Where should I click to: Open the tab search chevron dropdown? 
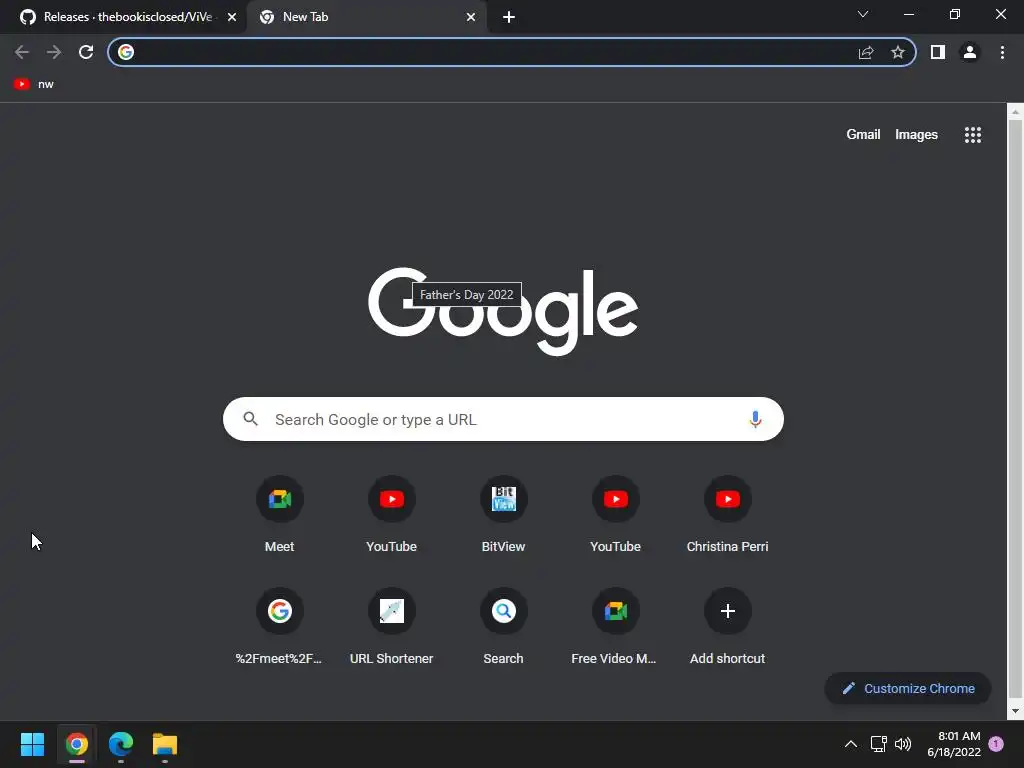(x=863, y=14)
